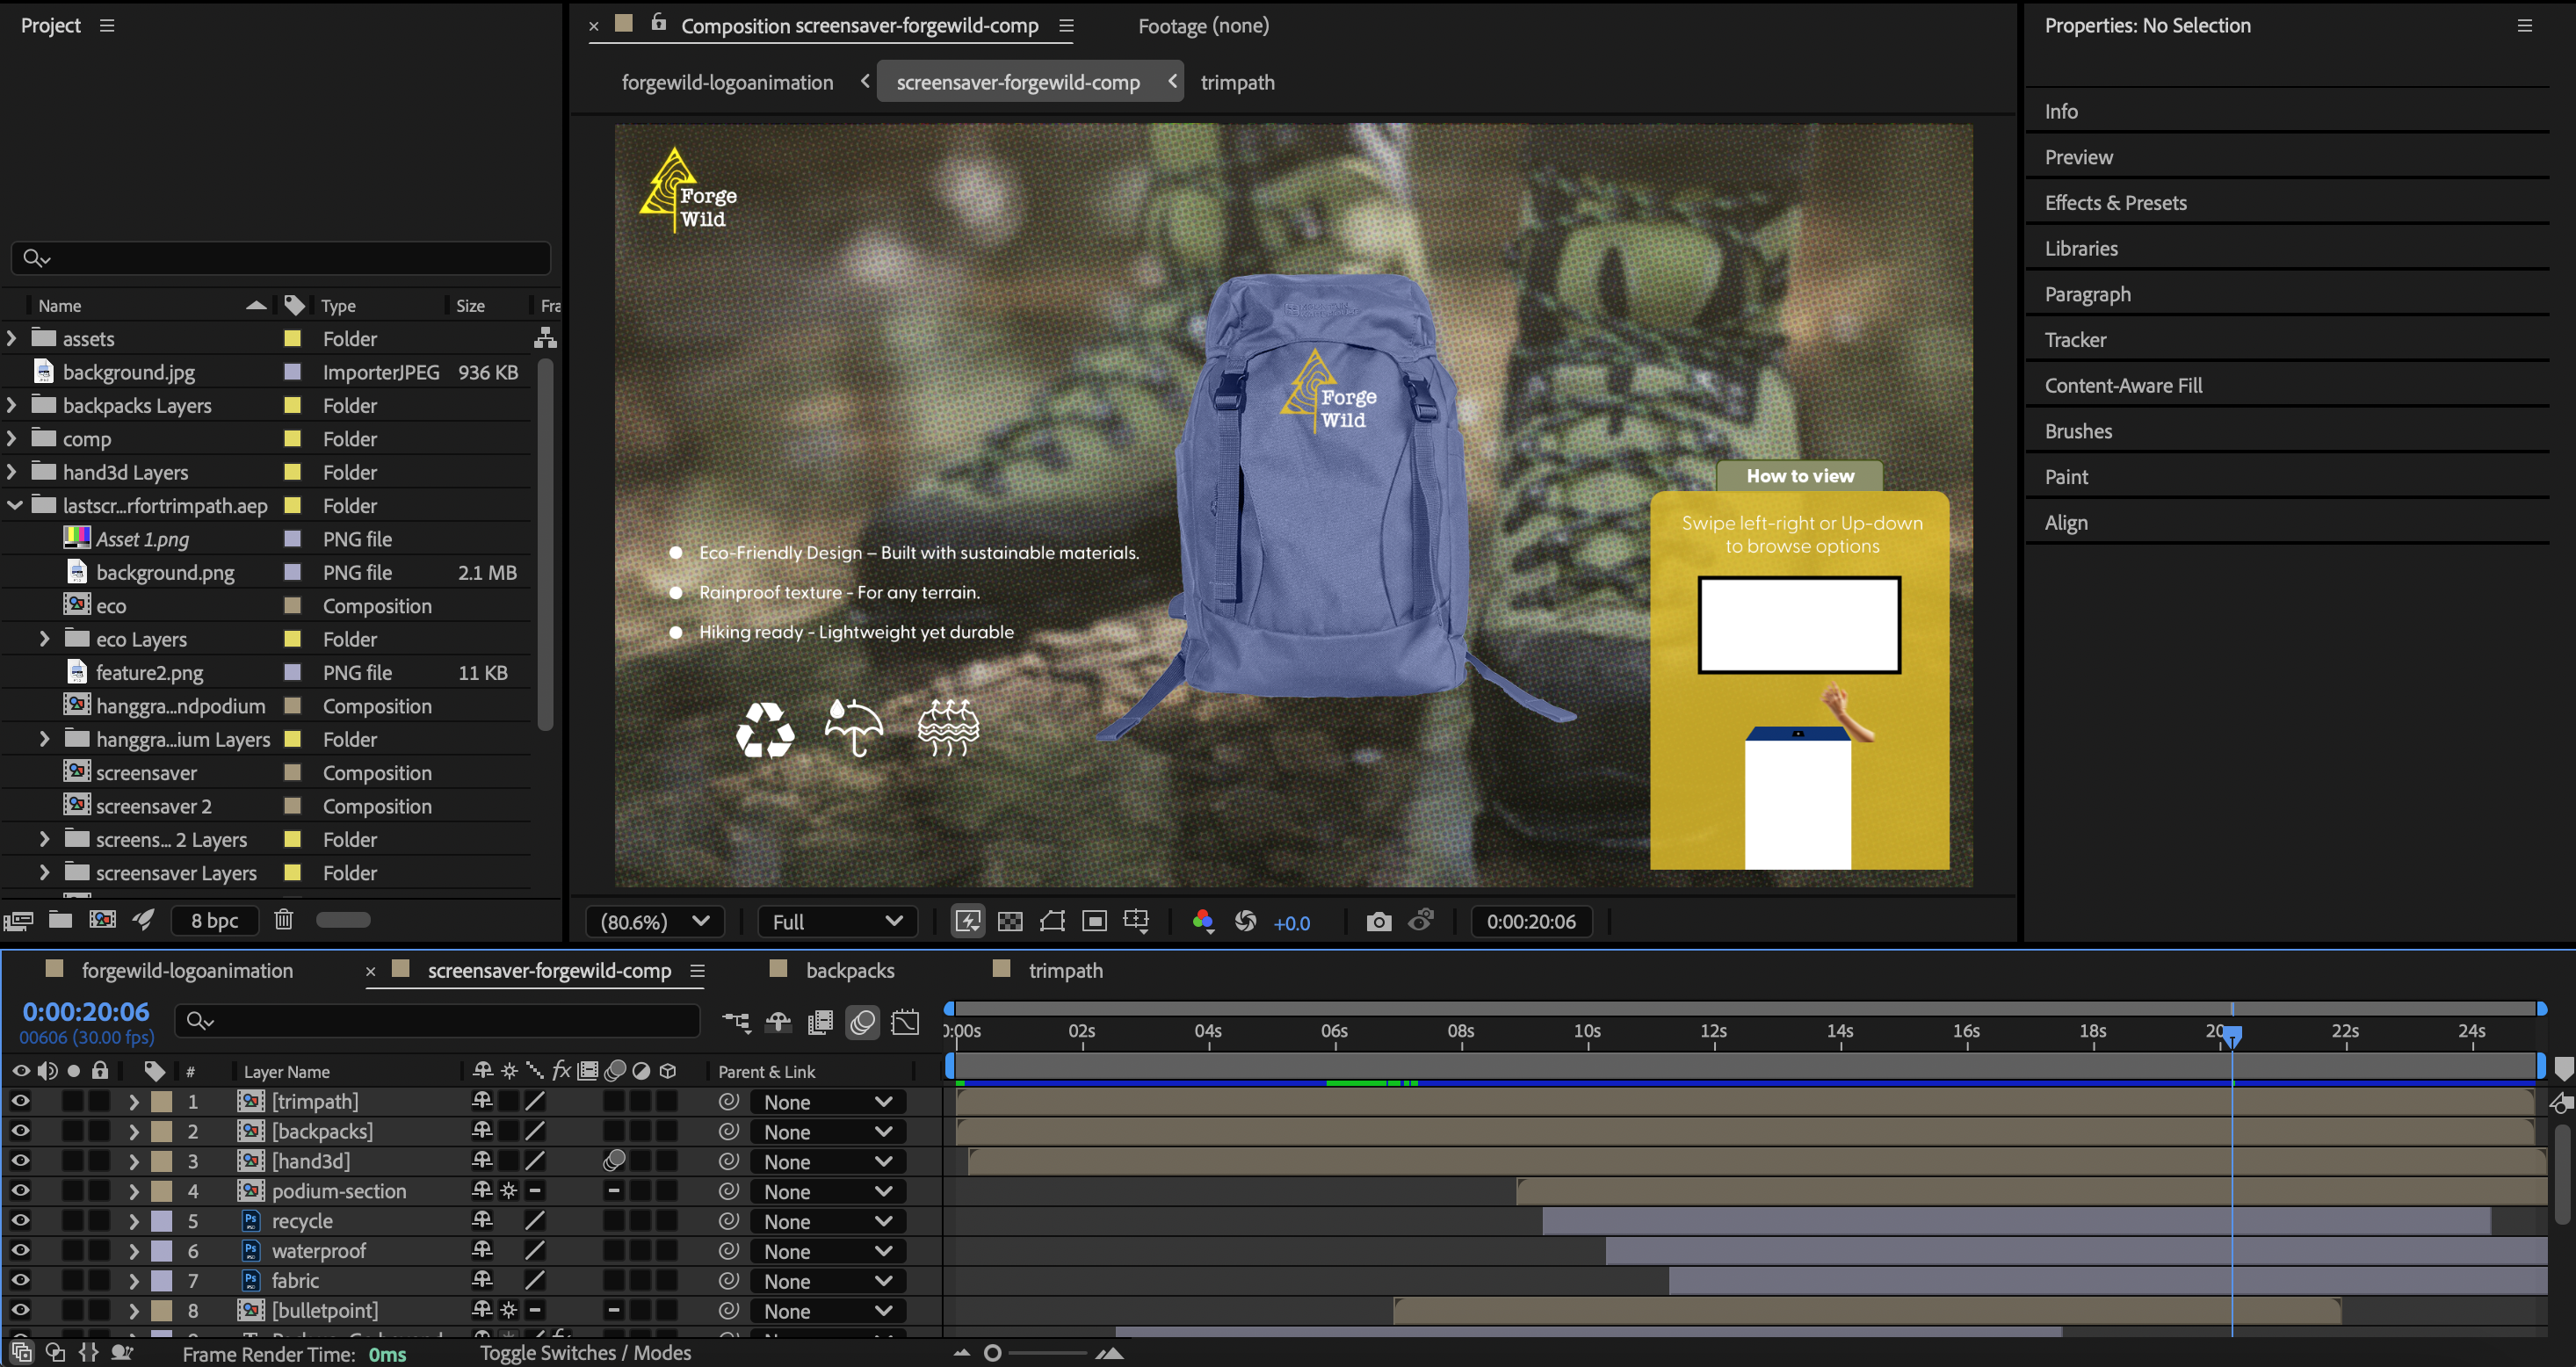Click the region of interest icon
This screenshot has height=1367, width=2576.
tap(1094, 922)
